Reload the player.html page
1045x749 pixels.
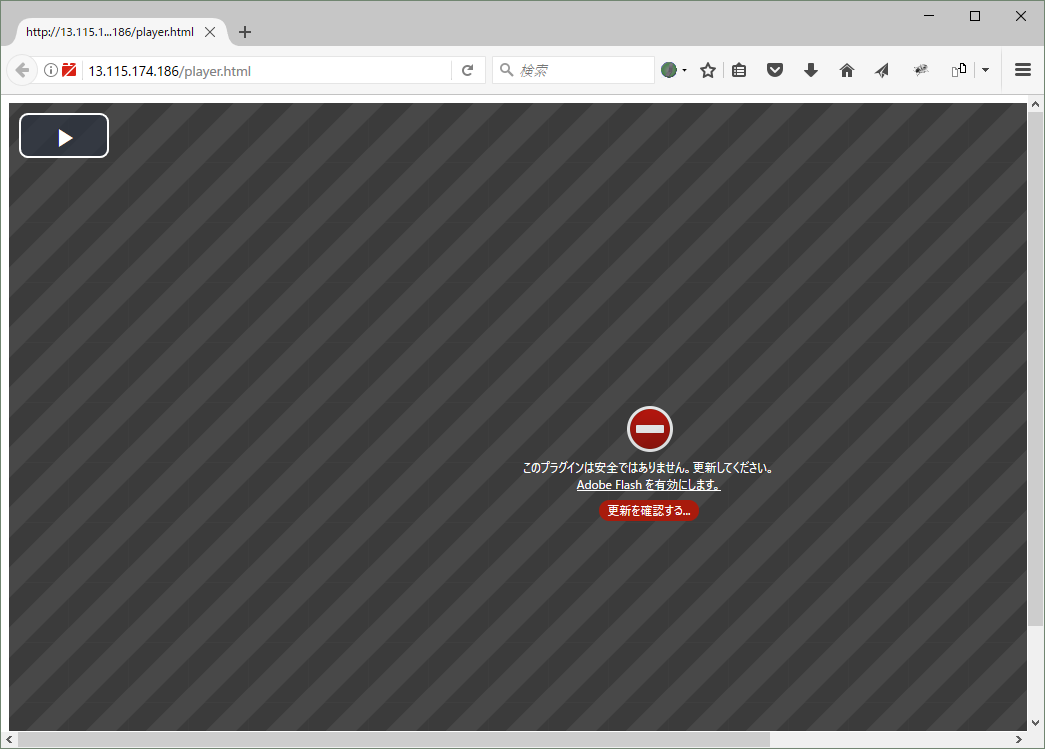[x=467, y=70]
